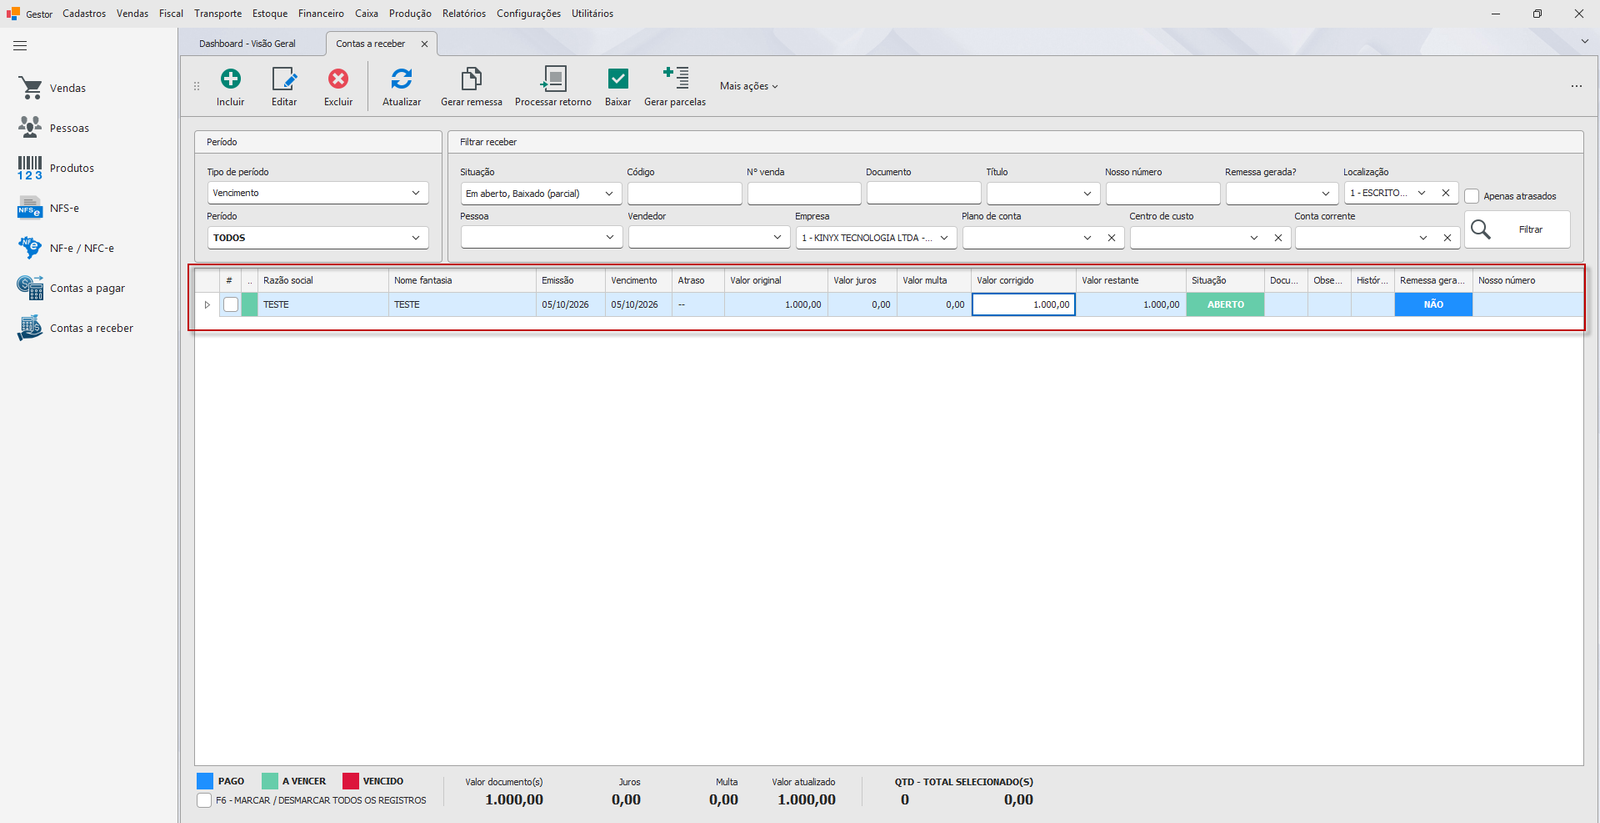Switch to Dashboard - Visão Geral tab

pos(247,44)
